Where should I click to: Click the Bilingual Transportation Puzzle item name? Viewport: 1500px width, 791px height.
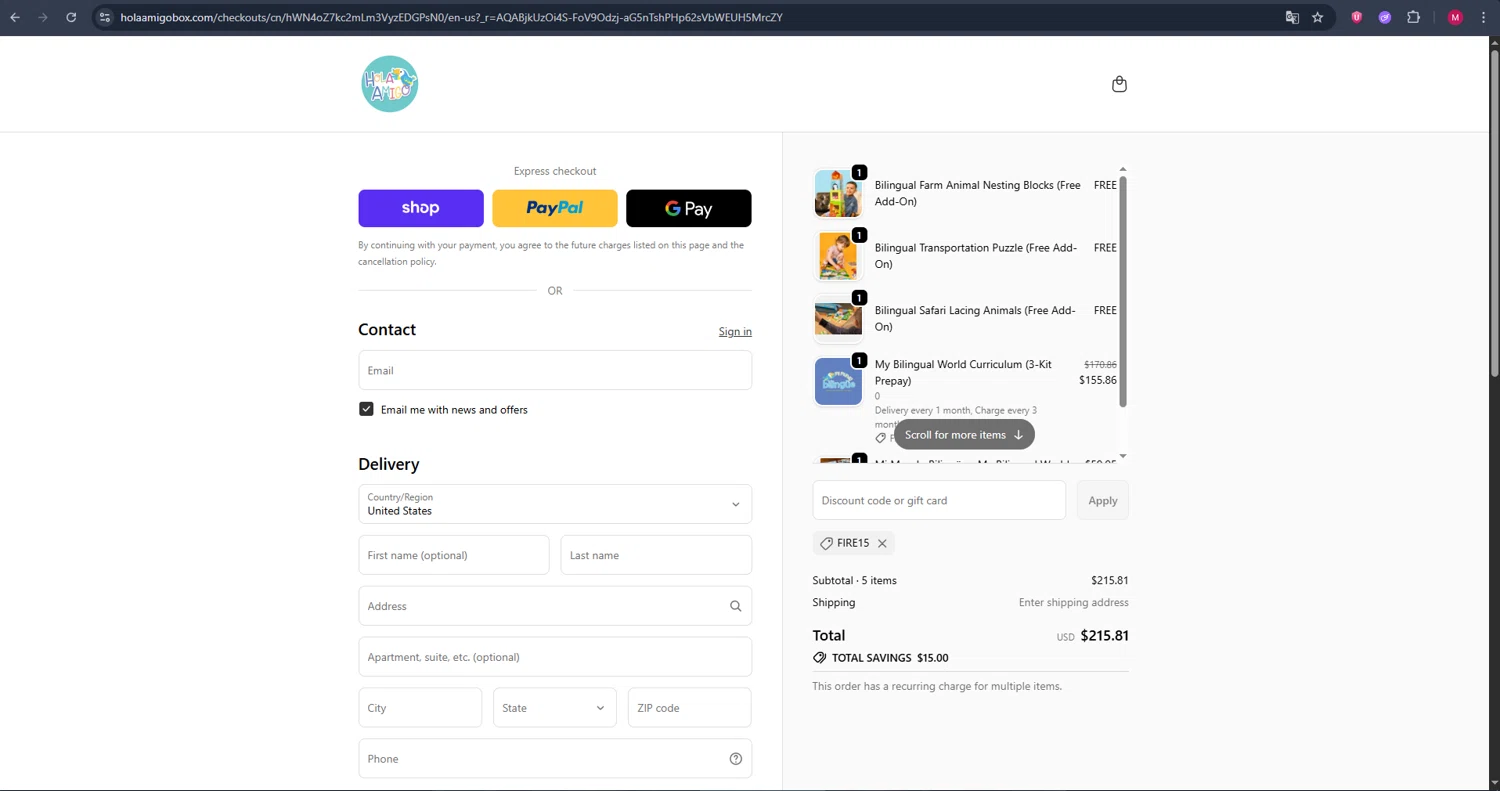(976, 256)
